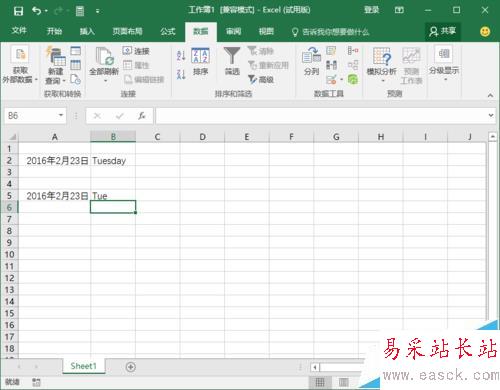500x390 pixels.
Task: Click the formula bar Cancel X icon
Action: coord(97,116)
